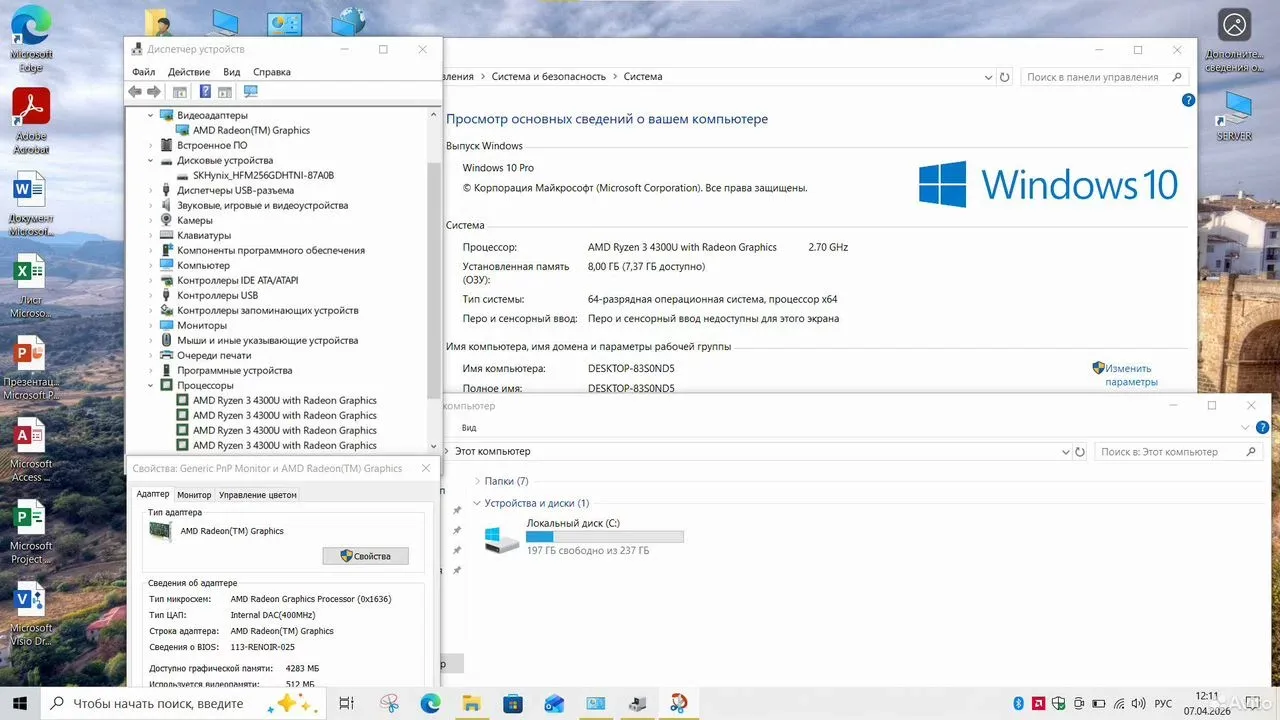
Task: Expand the Мониторы node in Device Manager
Action: (x=151, y=325)
